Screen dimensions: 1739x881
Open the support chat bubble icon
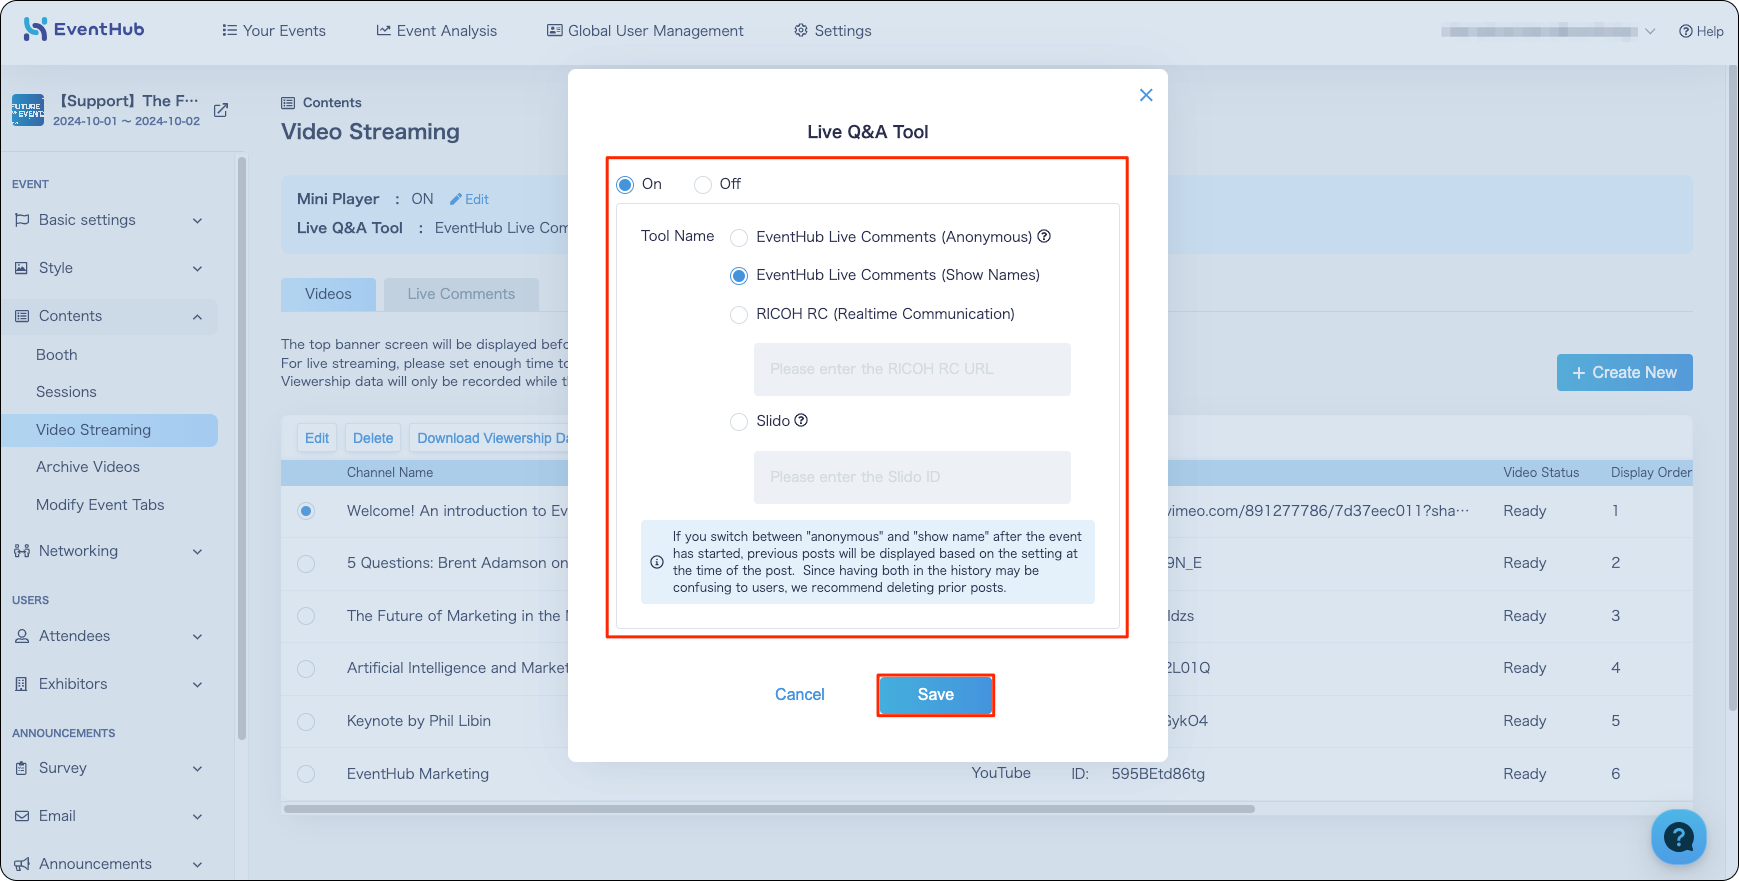pos(1678,837)
